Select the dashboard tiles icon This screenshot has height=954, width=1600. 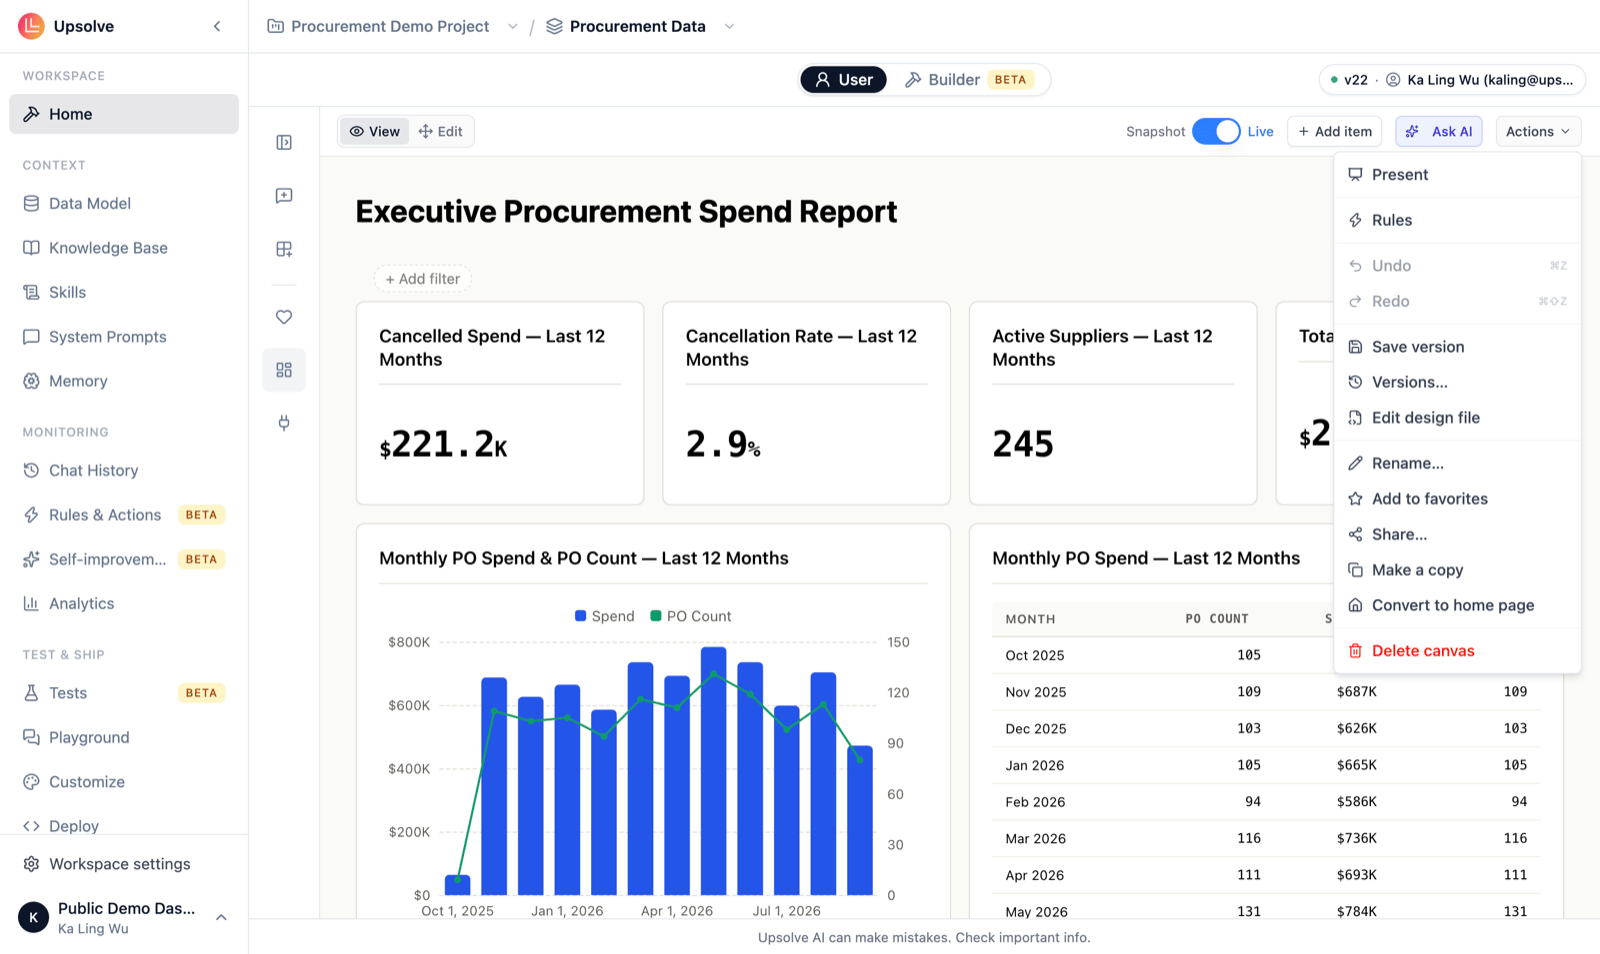click(284, 370)
